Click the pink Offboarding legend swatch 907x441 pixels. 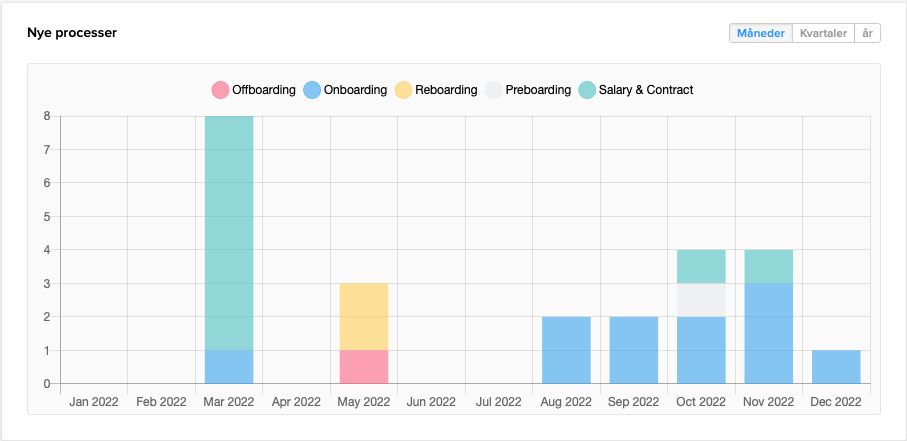(x=220, y=90)
